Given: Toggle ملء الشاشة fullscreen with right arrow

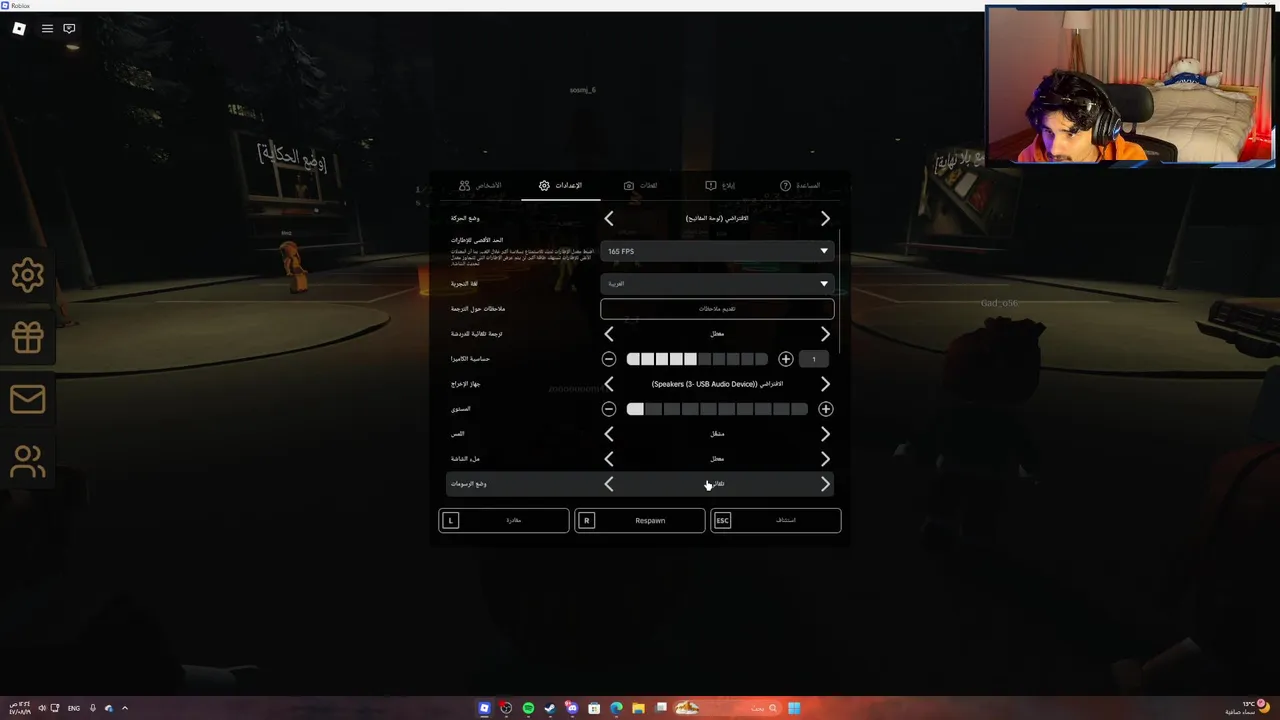Looking at the screenshot, I should coord(825,459).
